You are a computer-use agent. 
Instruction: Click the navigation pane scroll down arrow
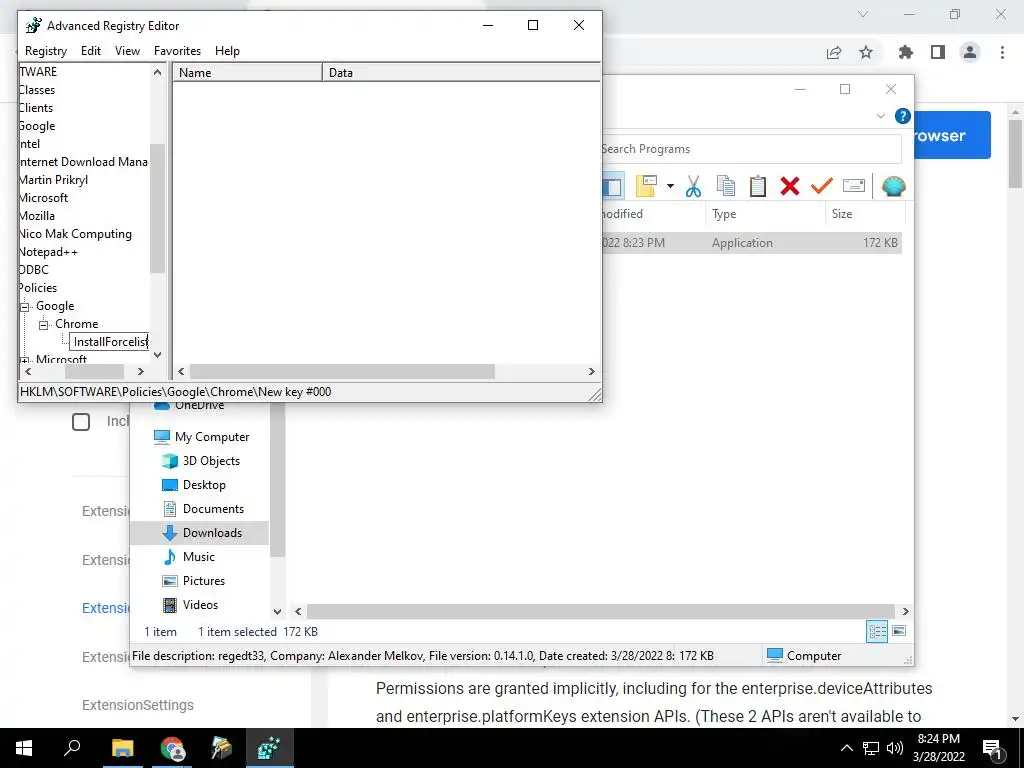(278, 612)
